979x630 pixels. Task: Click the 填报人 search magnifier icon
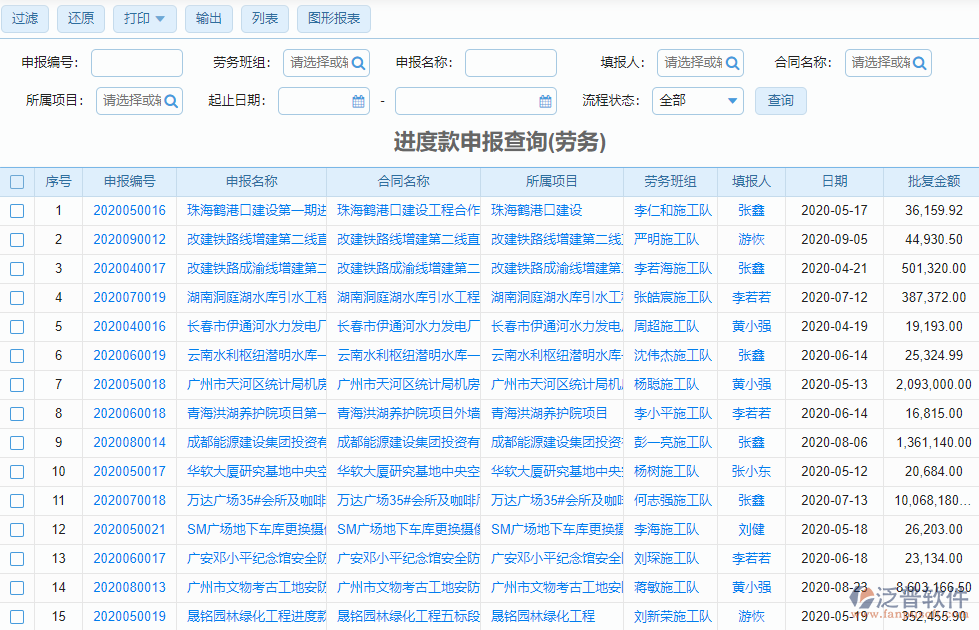tap(731, 62)
